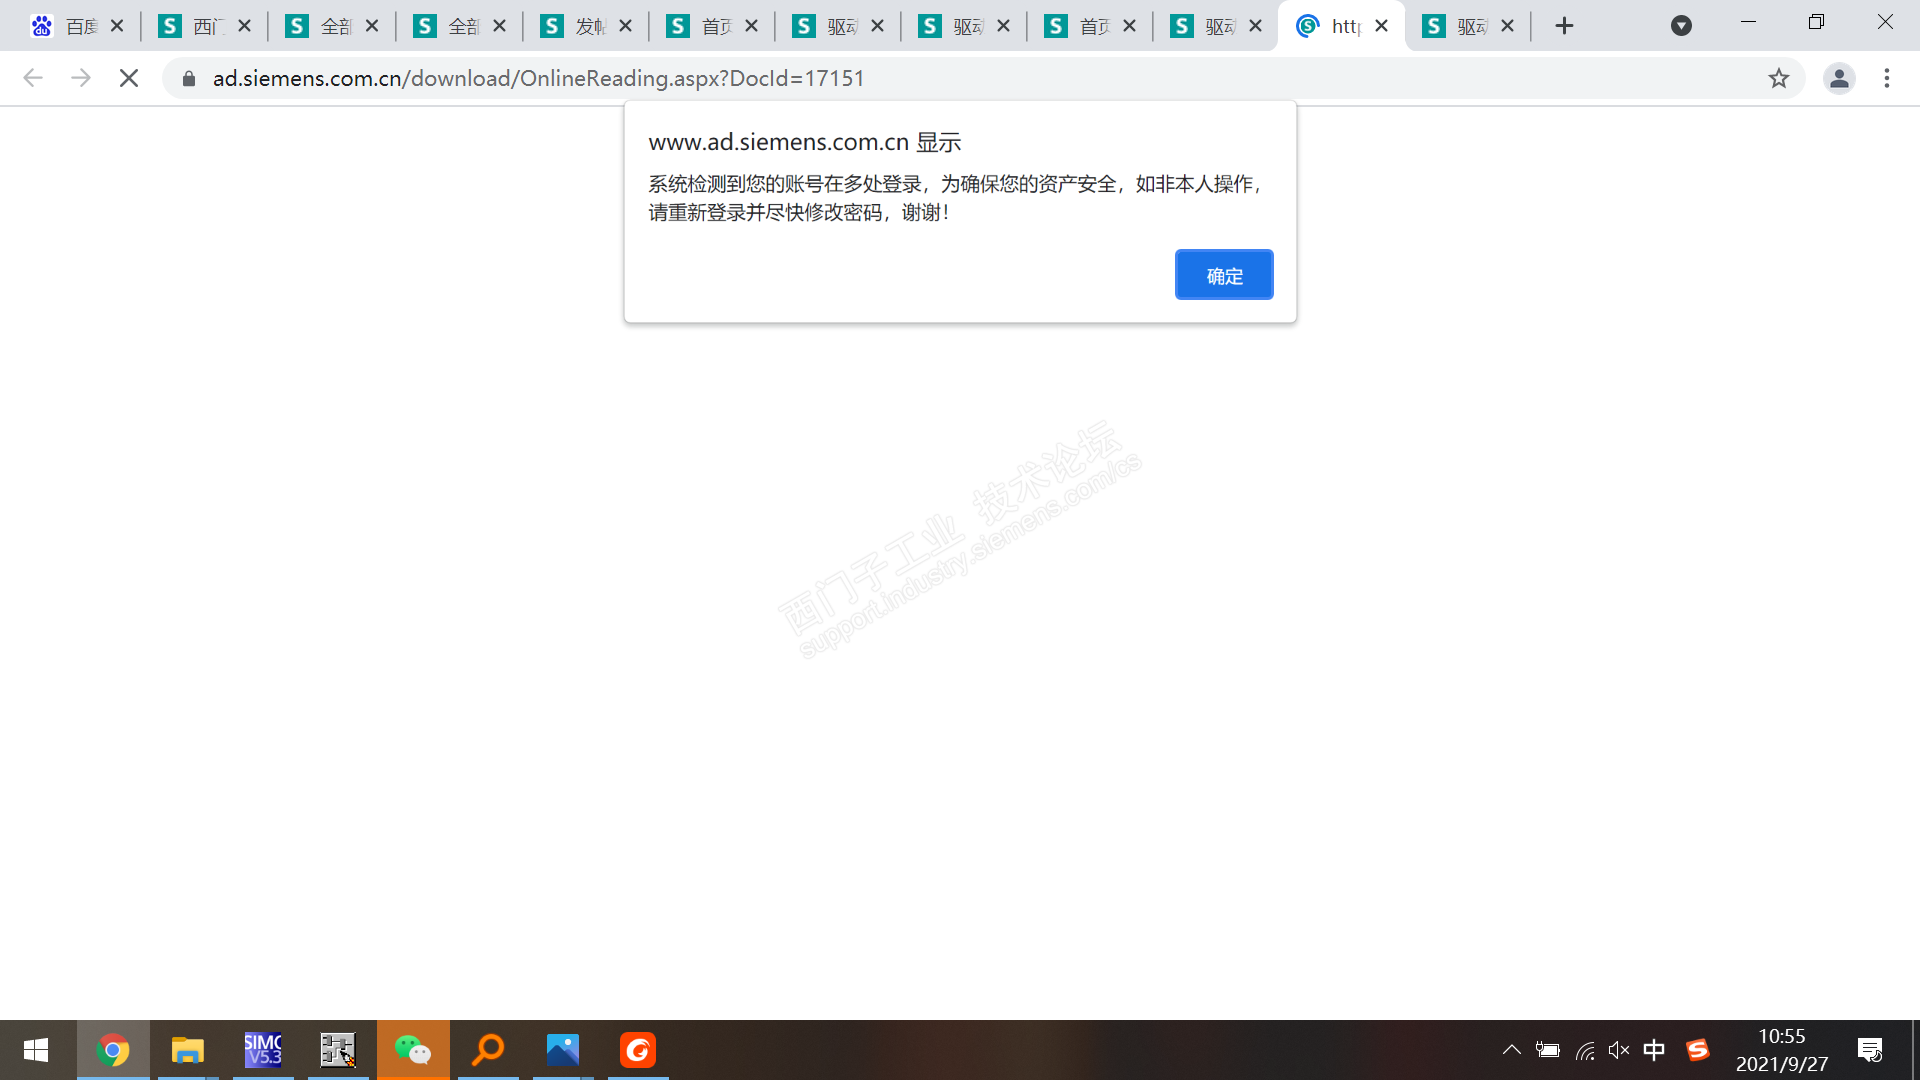Open the Chrome profile avatar menu

[1838, 78]
